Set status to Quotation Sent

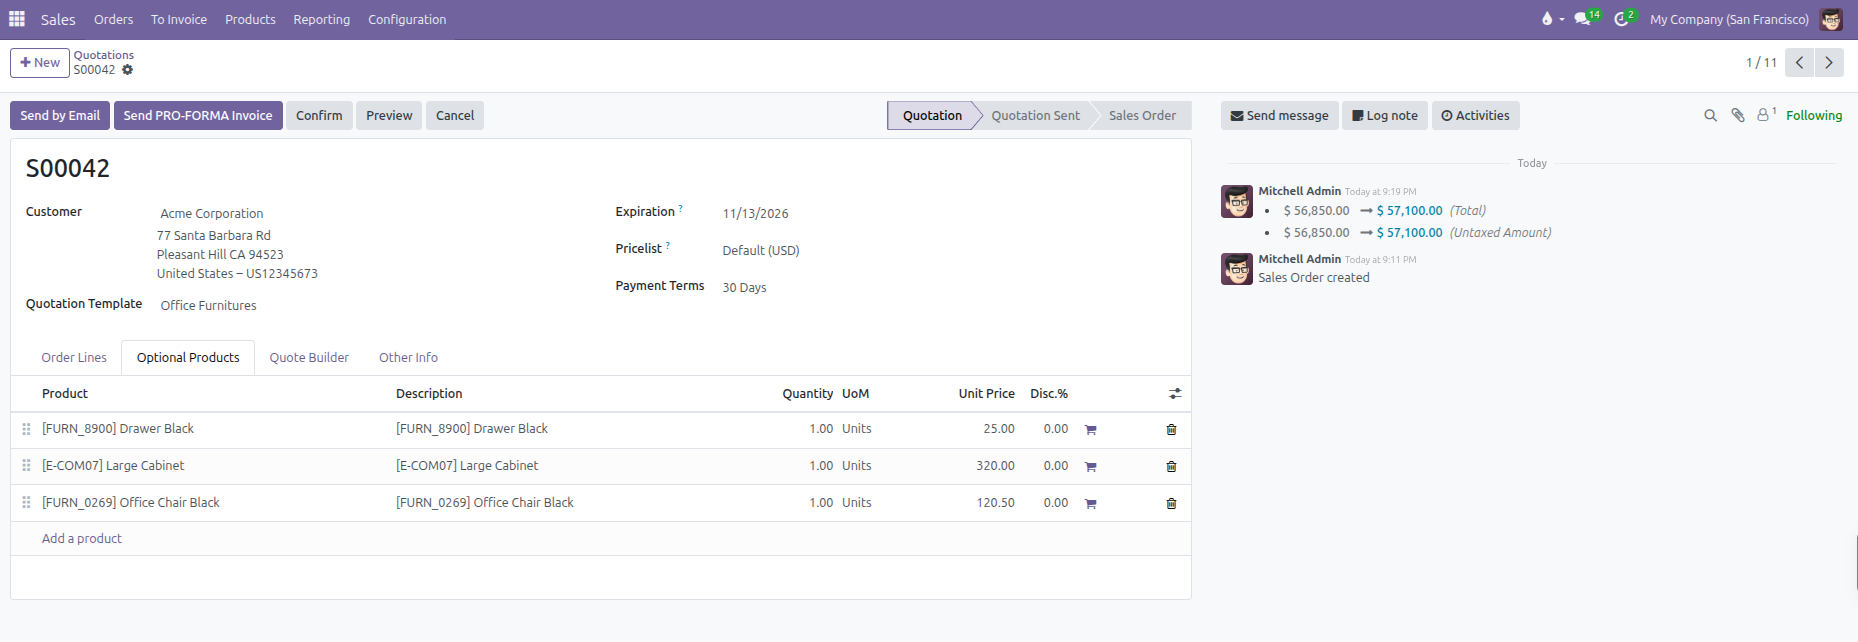tap(1035, 116)
